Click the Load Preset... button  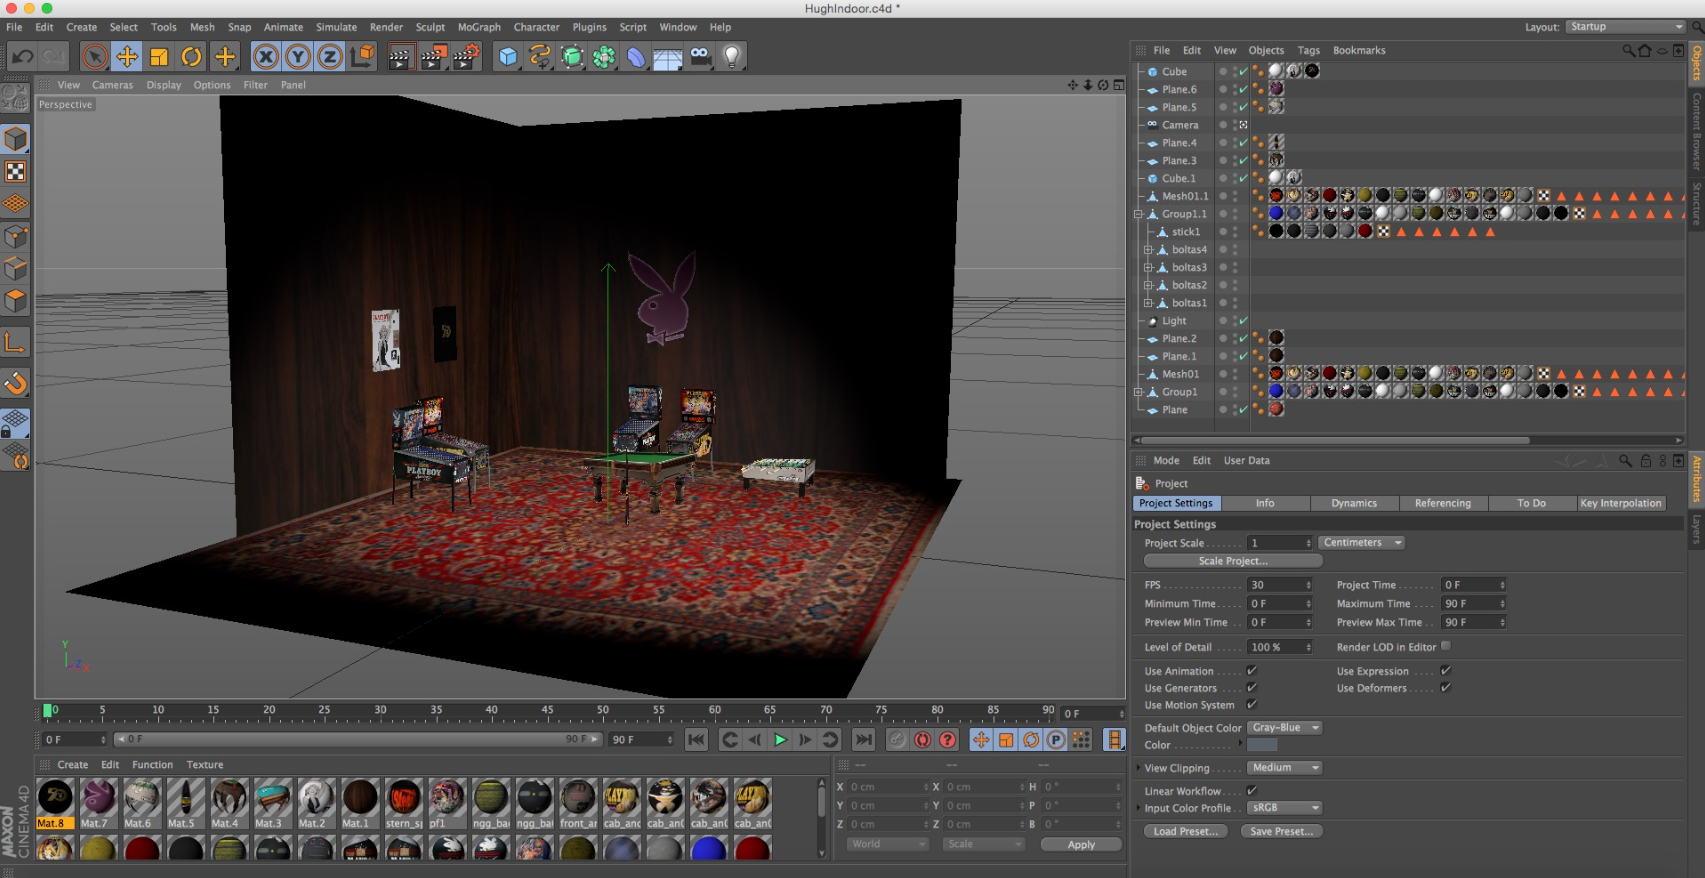click(1186, 831)
